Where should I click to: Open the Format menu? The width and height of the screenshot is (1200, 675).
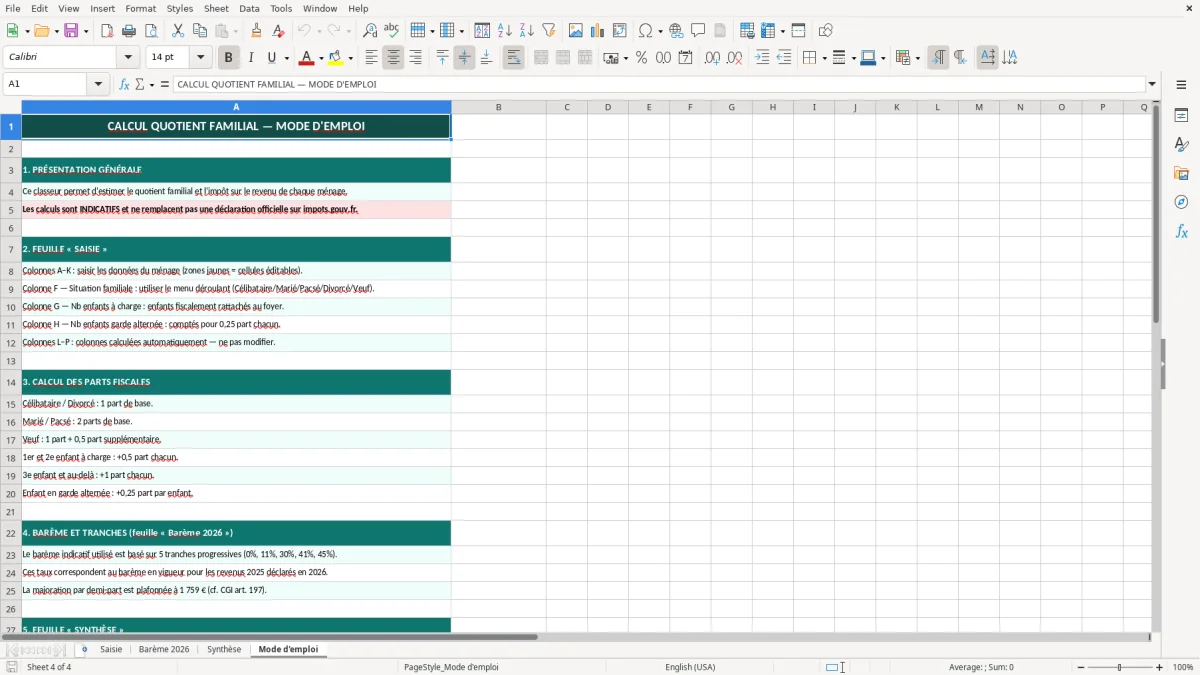tap(140, 8)
